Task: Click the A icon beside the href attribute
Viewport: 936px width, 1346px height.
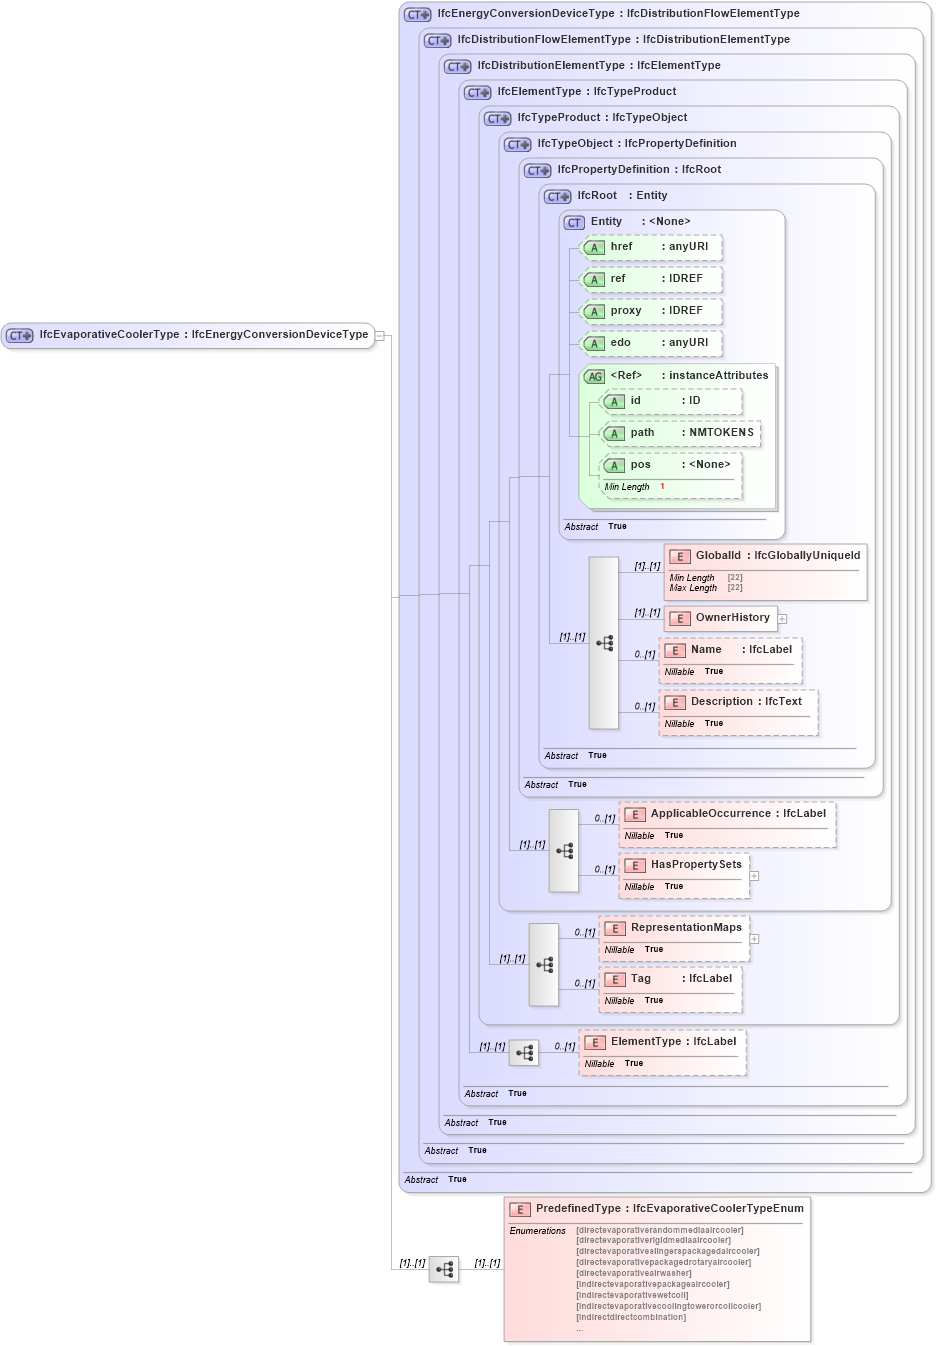Action: (x=594, y=247)
